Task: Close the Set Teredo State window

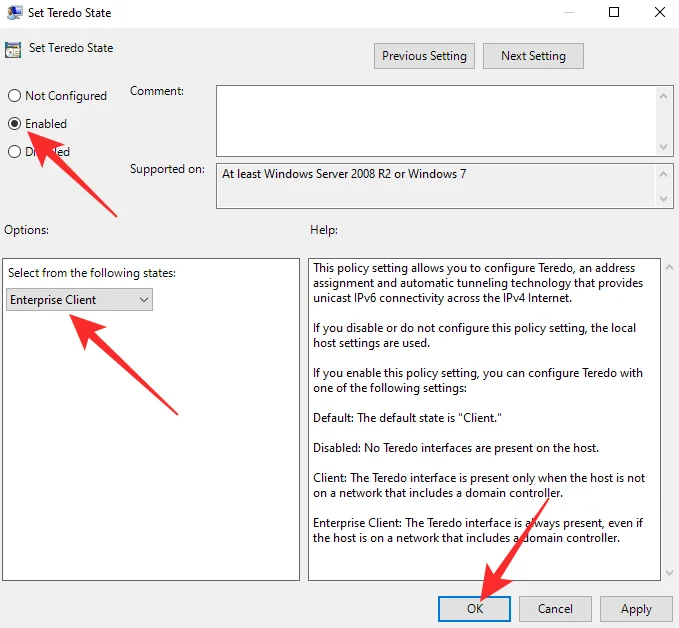Action: (x=660, y=12)
